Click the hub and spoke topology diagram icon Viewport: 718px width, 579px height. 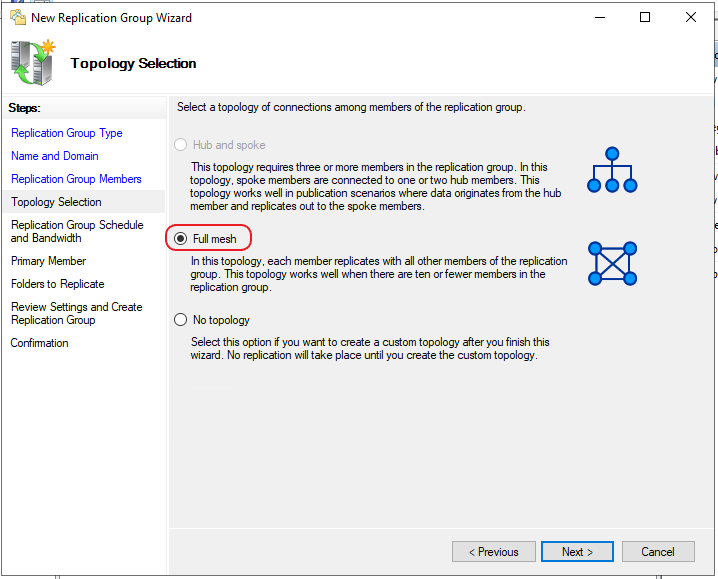click(x=612, y=170)
